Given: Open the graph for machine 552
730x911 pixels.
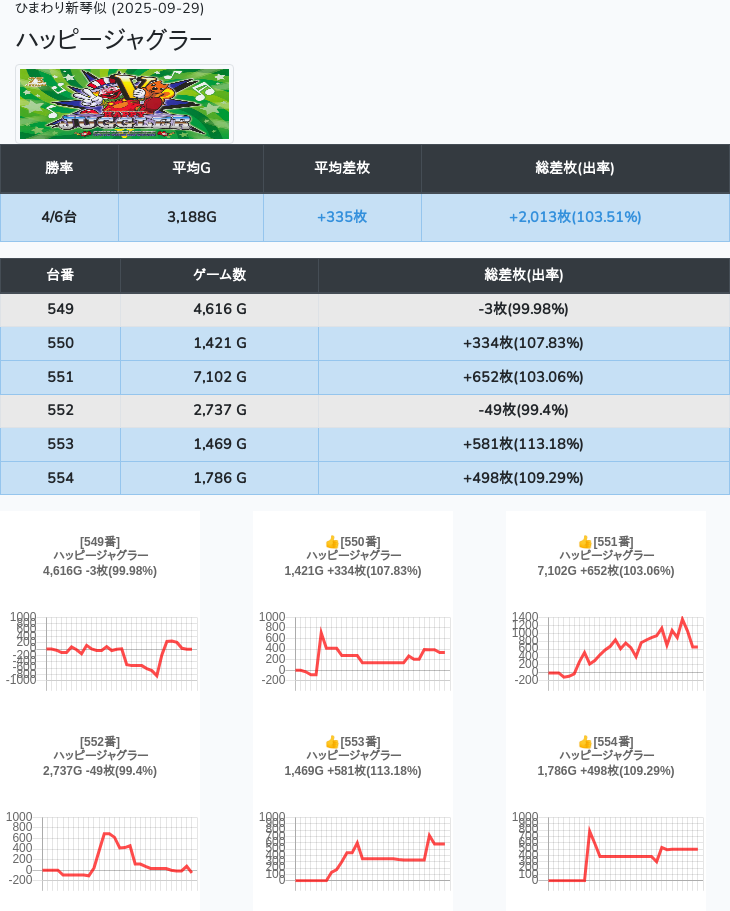Looking at the screenshot, I should click(101, 850).
